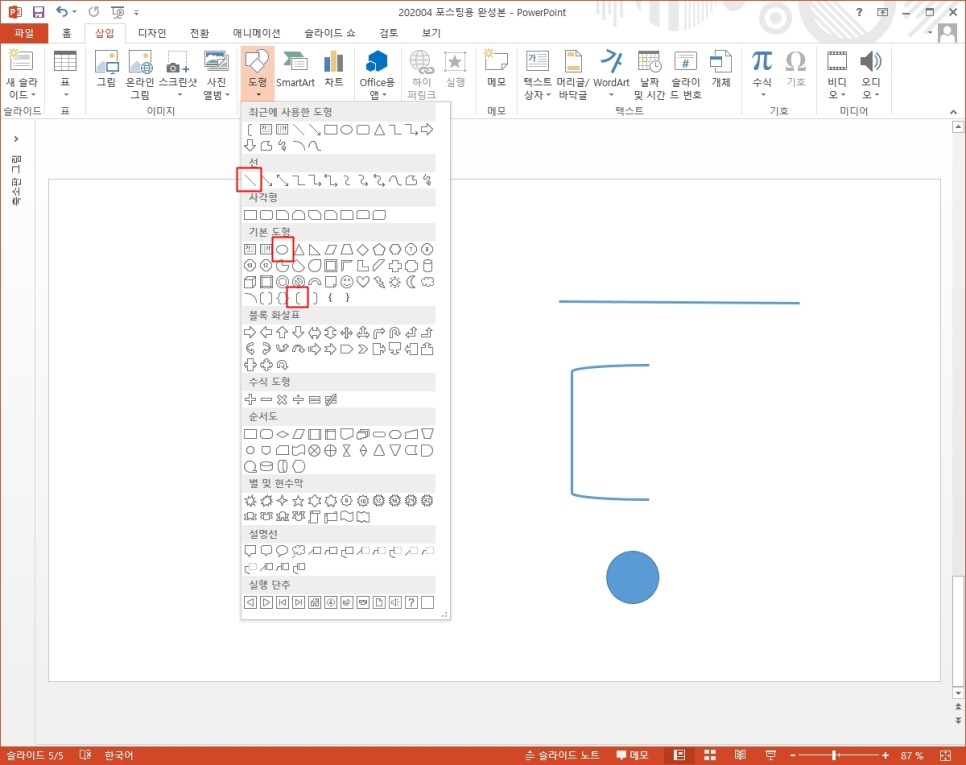
Task: Insert the smiley face shape
Action: click(x=347, y=282)
